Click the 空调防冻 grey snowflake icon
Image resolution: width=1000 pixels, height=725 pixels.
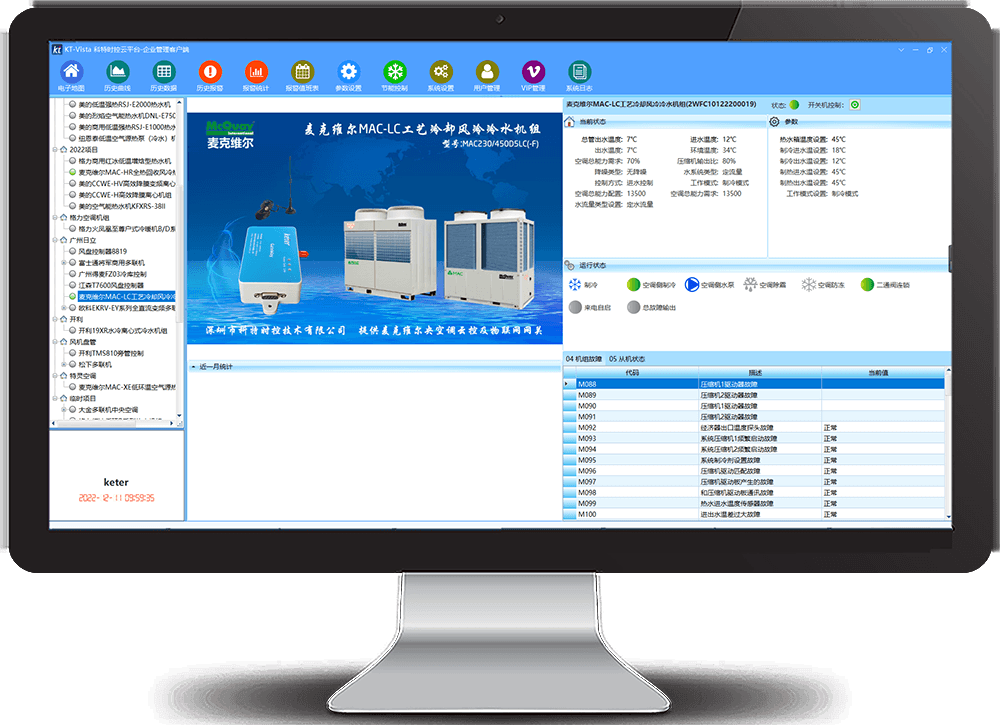click(x=809, y=284)
